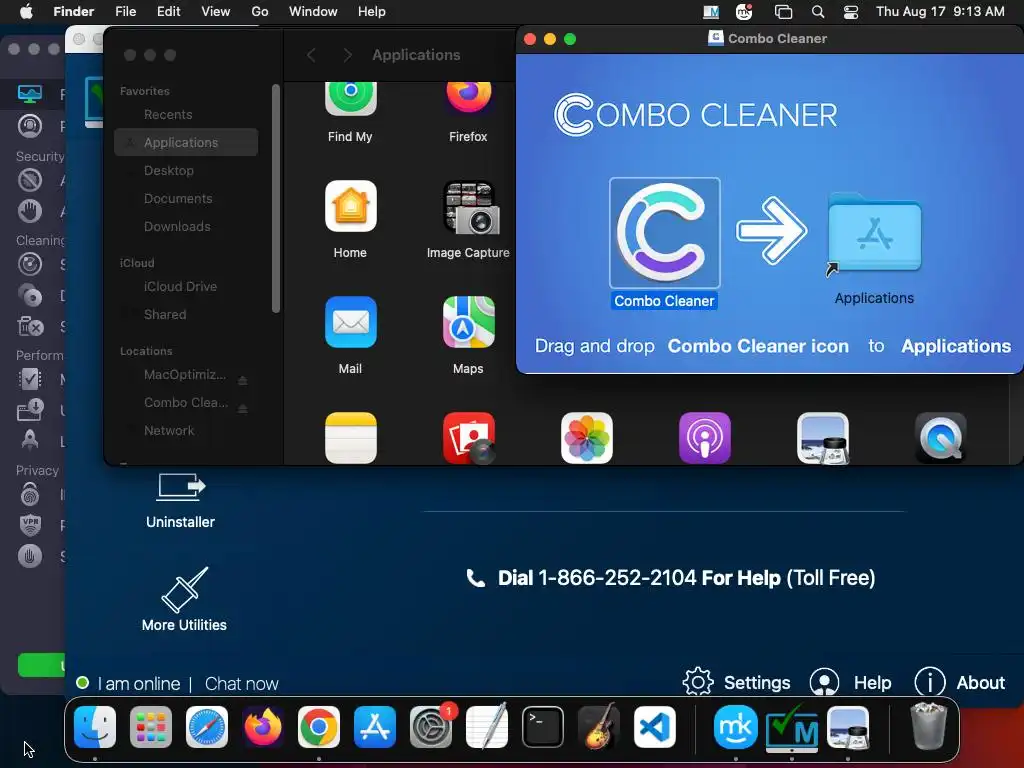Open the Finder menu
Screen dimensions: 1024x768
pyautogui.click(x=74, y=11)
